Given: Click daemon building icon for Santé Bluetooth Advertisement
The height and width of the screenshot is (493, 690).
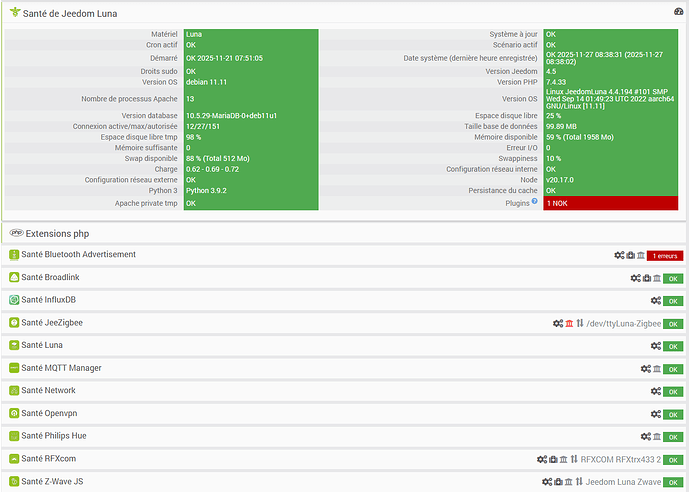Looking at the screenshot, I should (641, 255).
